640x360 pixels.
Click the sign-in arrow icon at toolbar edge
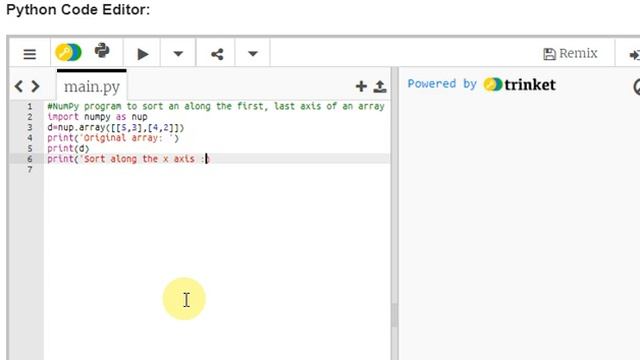point(634,55)
